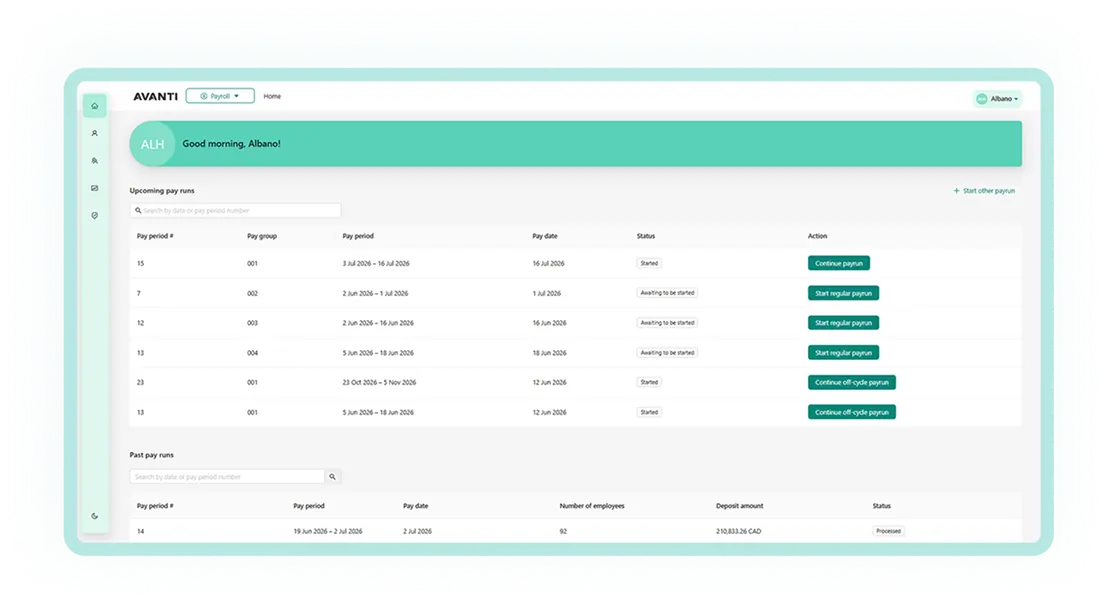Toggle dark mode with the moon icon
This screenshot has height=604, width=1106.
pos(95,516)
